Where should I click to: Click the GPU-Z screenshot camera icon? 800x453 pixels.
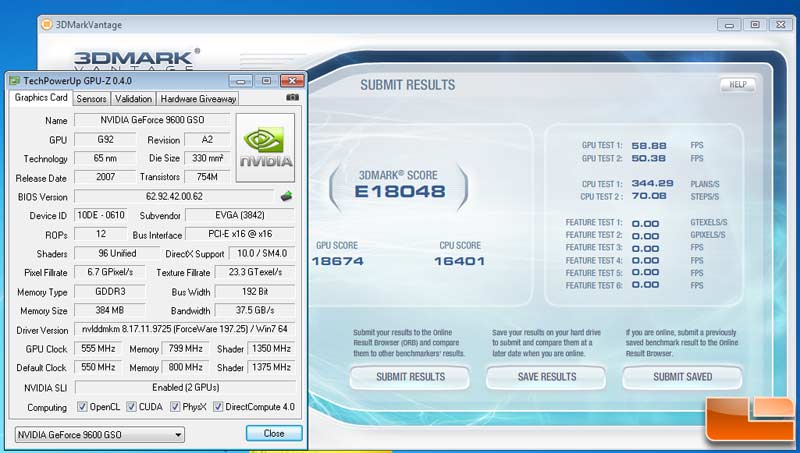point(292,99)
